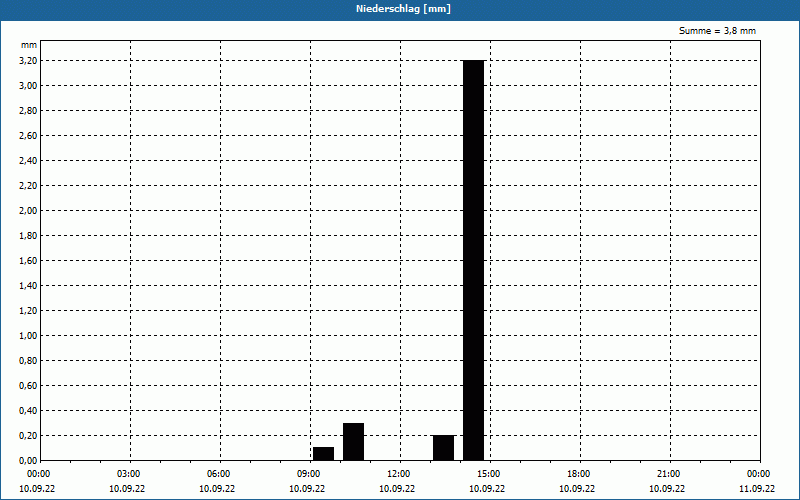Click the 10.09.22 date under 12:00
Viewport: 800px width, 500px height.
pyautogui.click(x=396, y=489)
